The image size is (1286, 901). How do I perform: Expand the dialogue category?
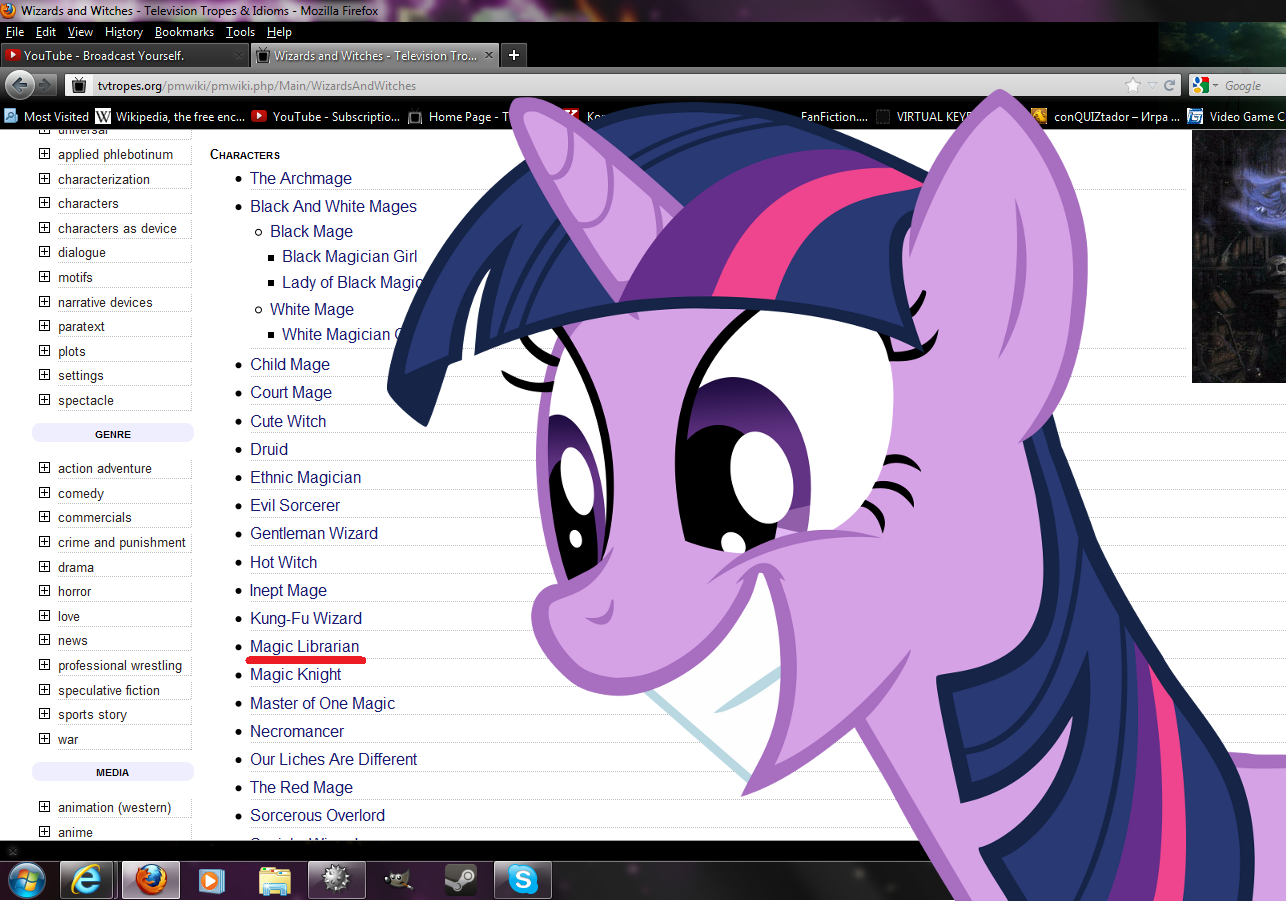[44, 252]
